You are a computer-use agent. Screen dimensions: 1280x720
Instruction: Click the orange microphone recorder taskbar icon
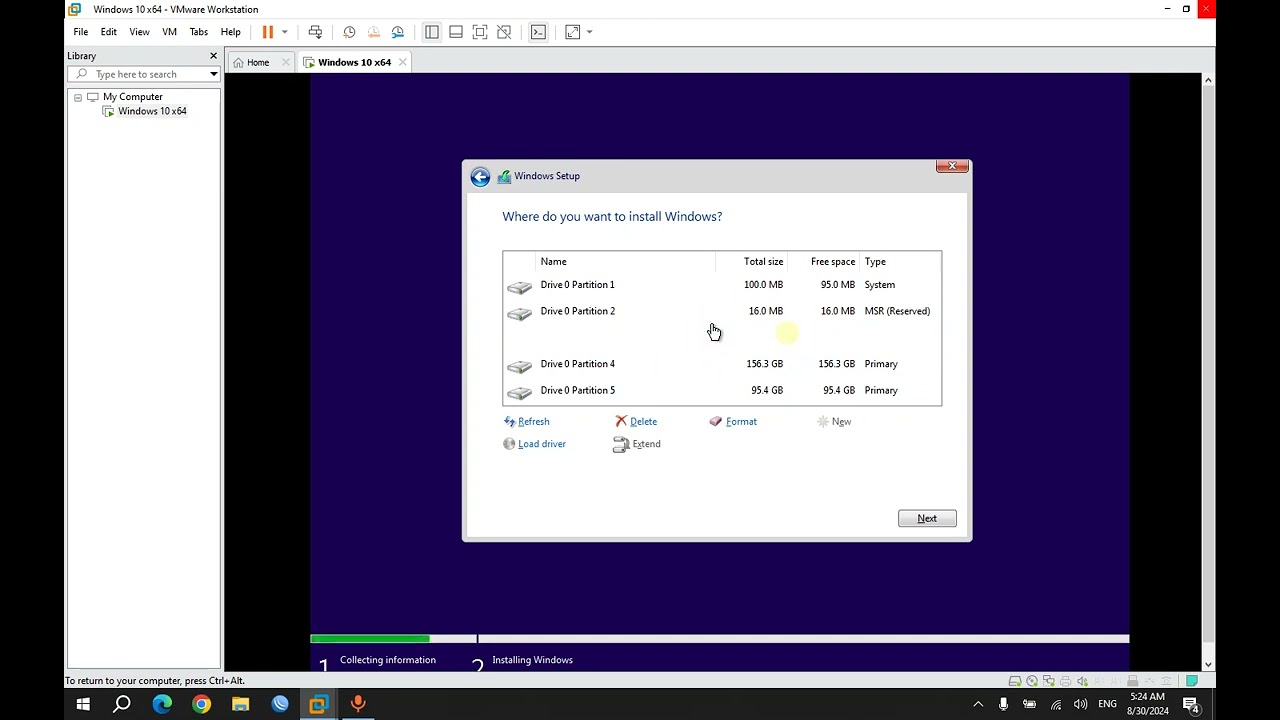tap(358, 704)
